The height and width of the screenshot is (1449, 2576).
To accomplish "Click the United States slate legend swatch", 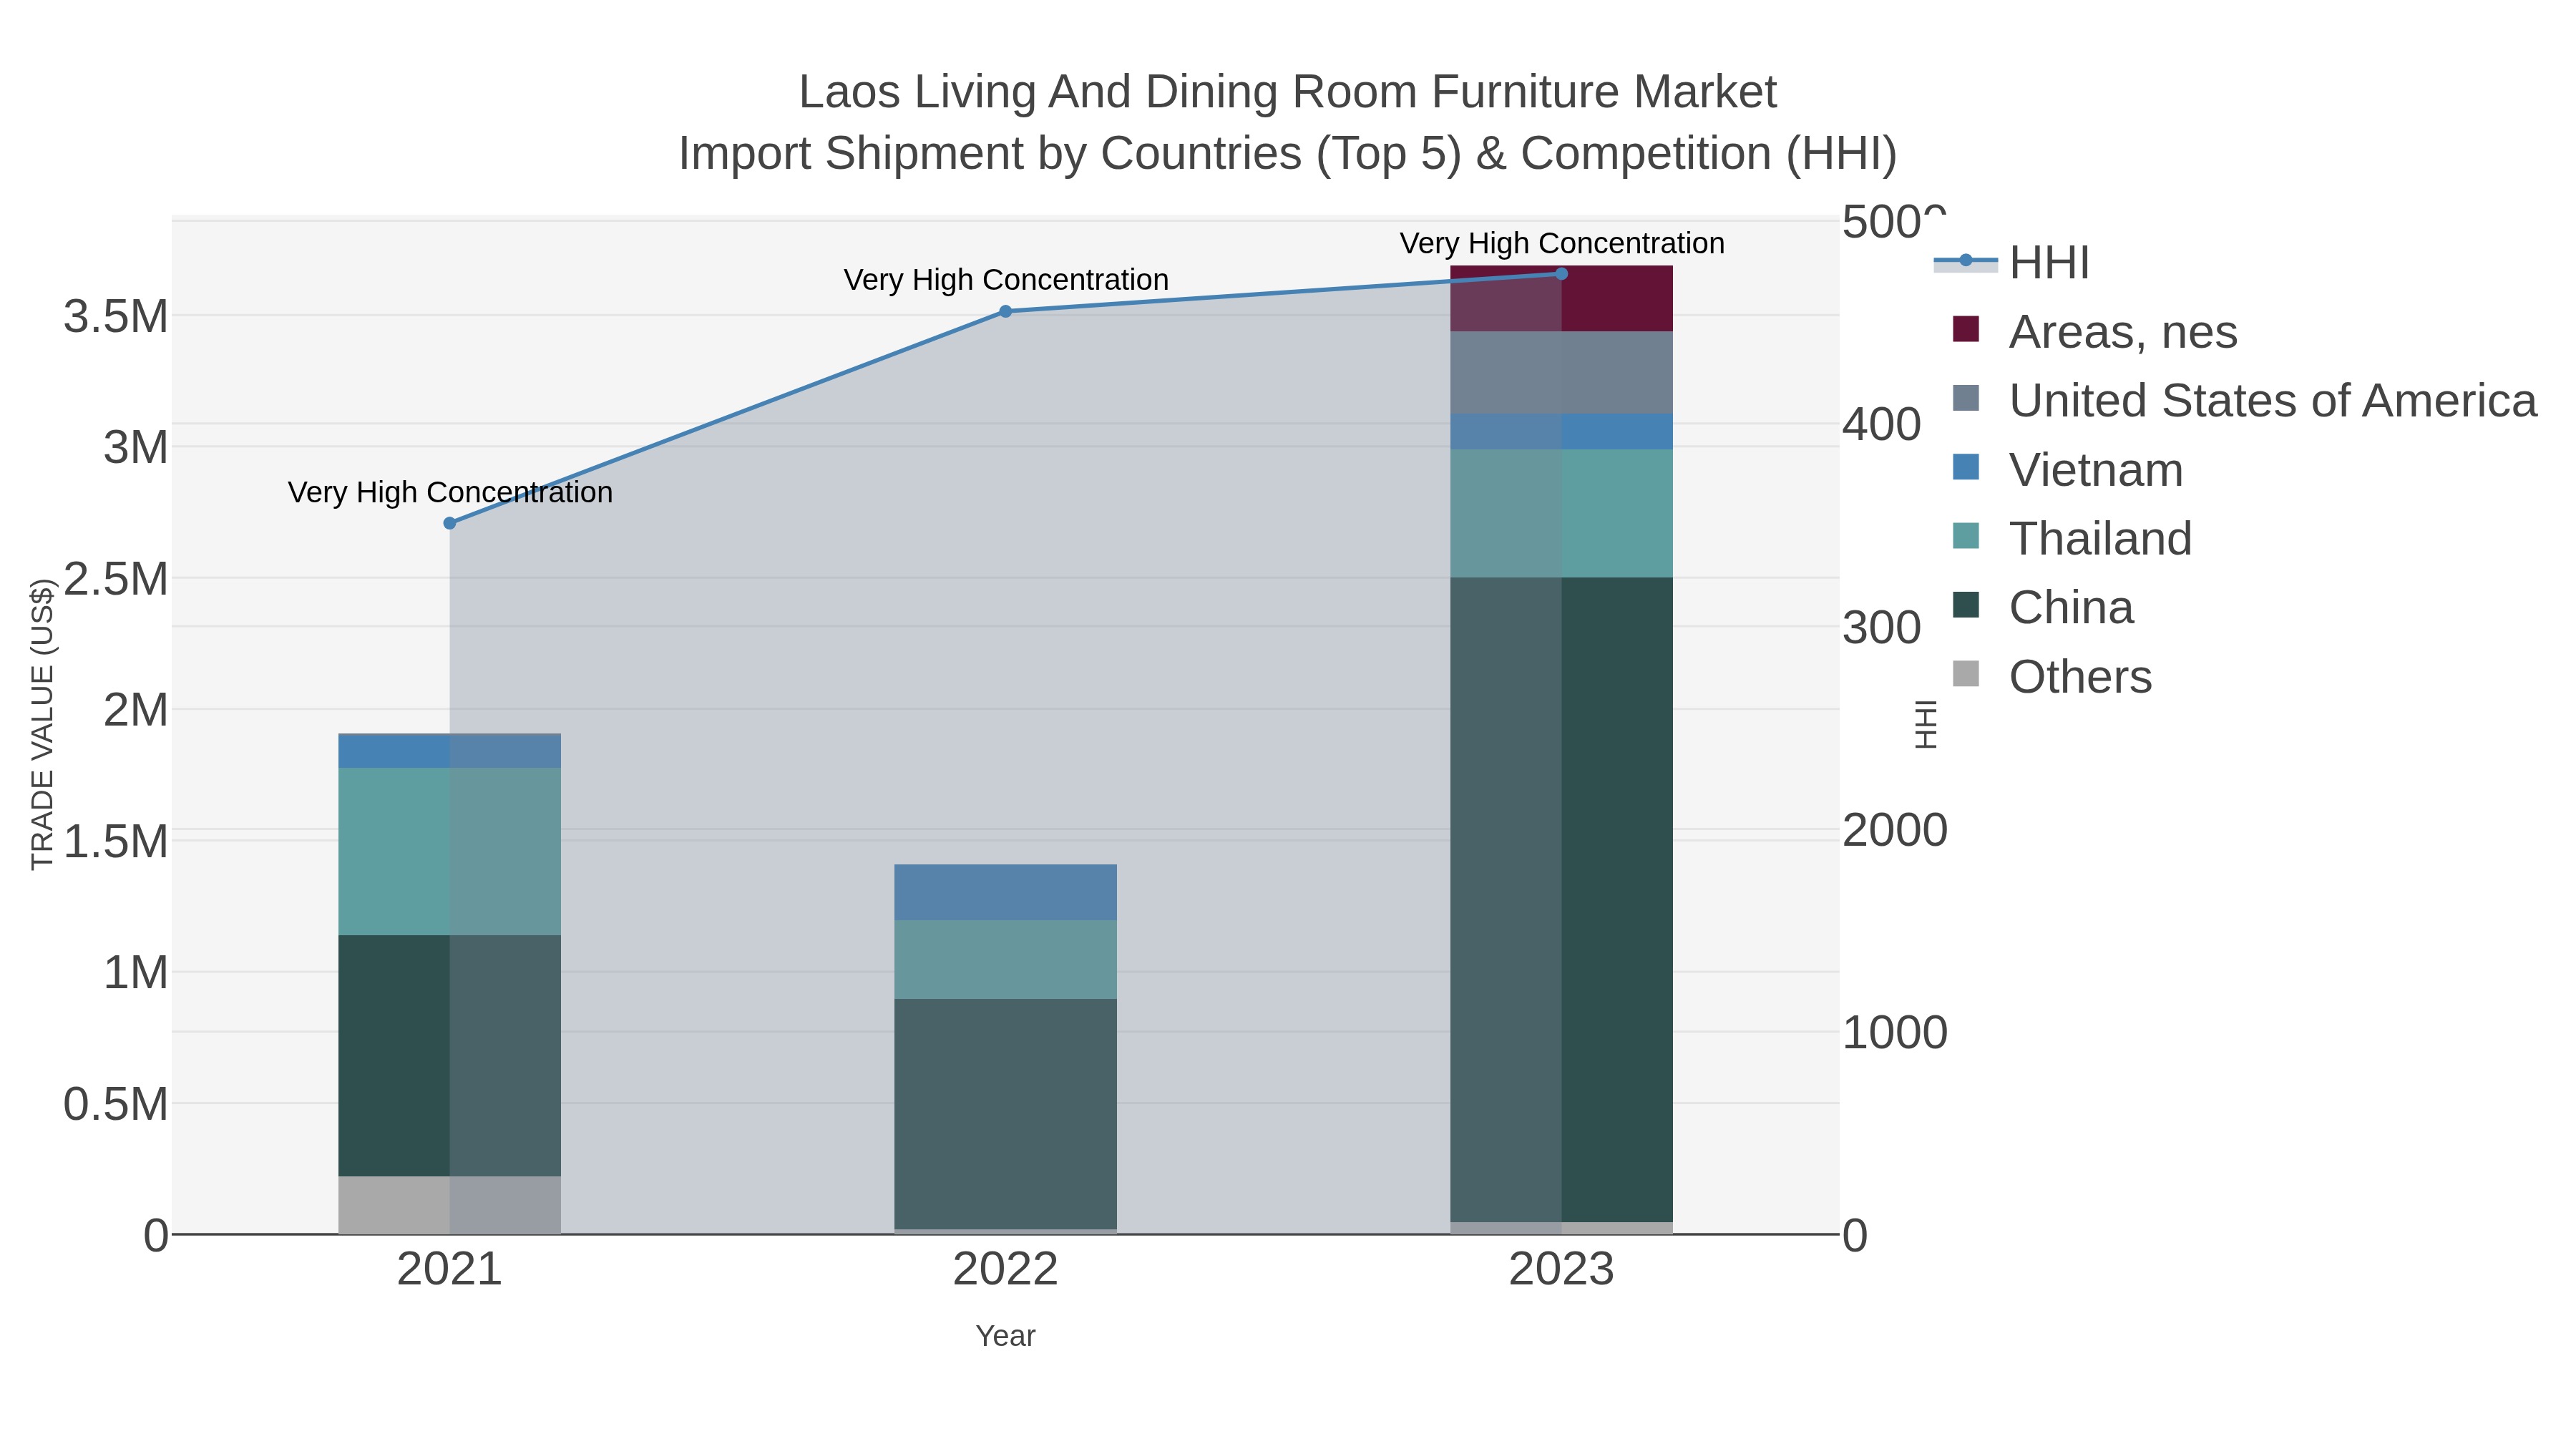I will [x=1966, y=398].
